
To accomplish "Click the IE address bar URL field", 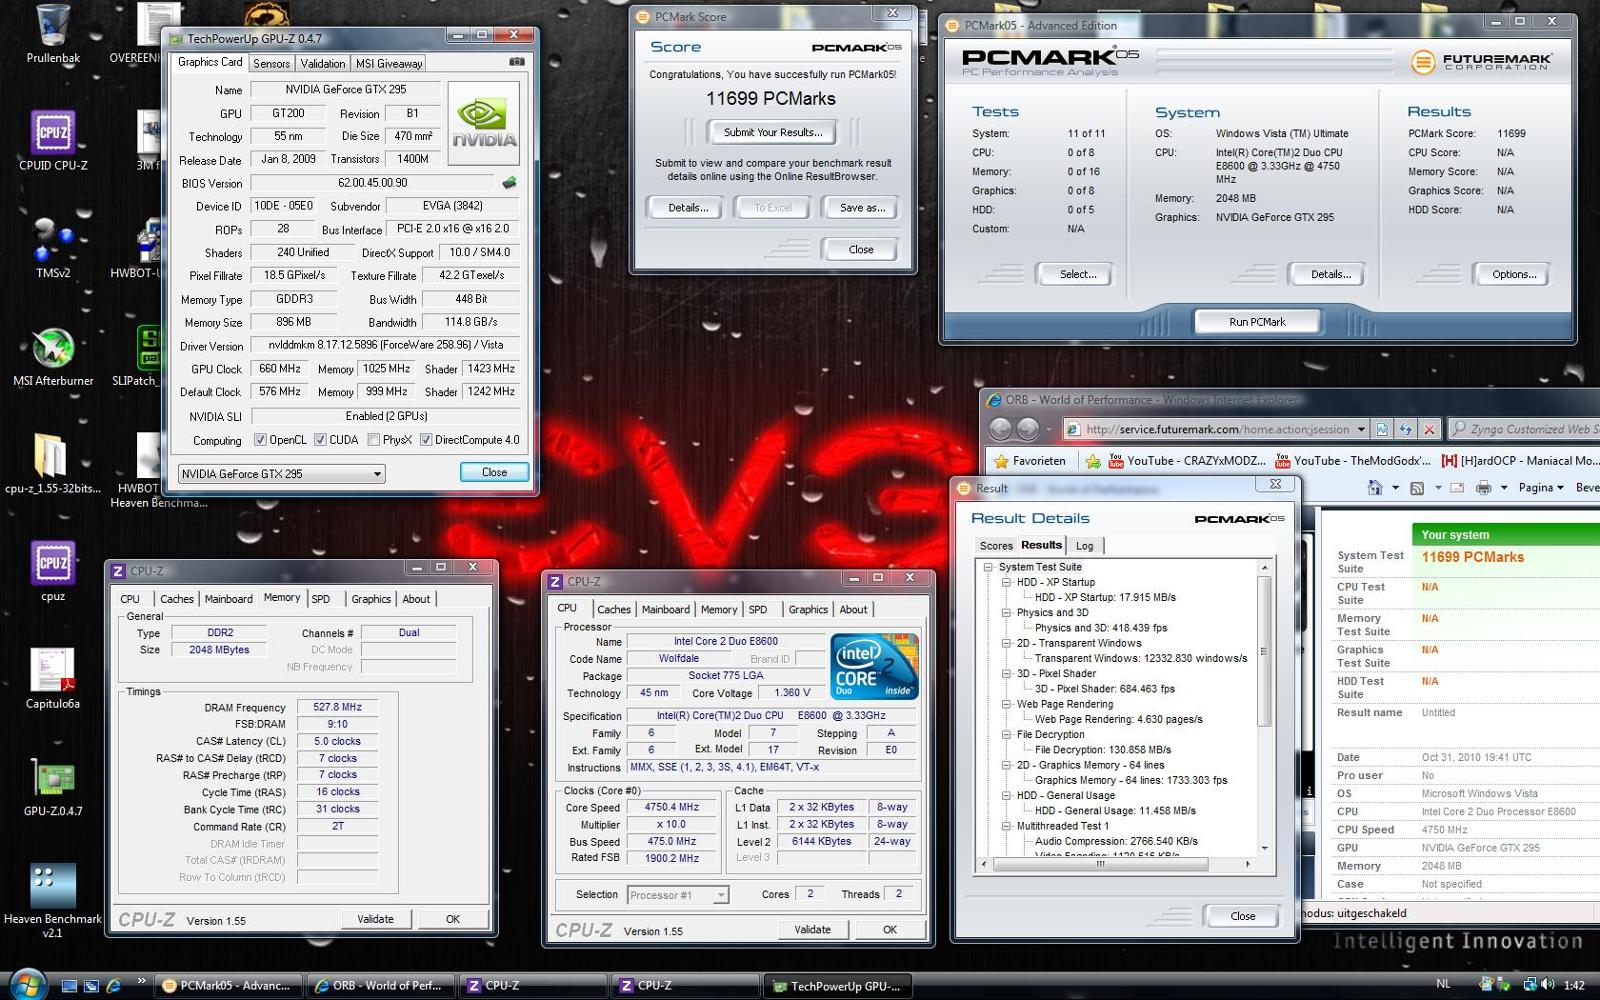I will (x=1215, y=429).
